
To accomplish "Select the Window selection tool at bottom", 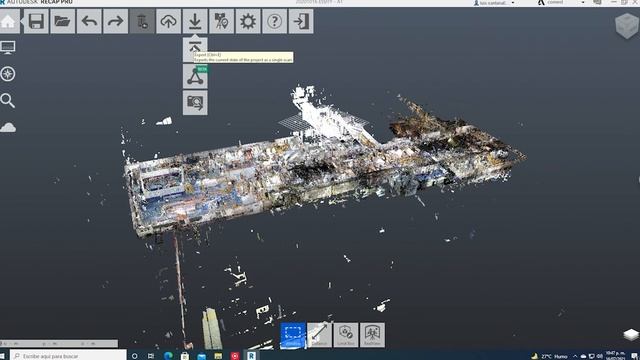I will [293, 335].
